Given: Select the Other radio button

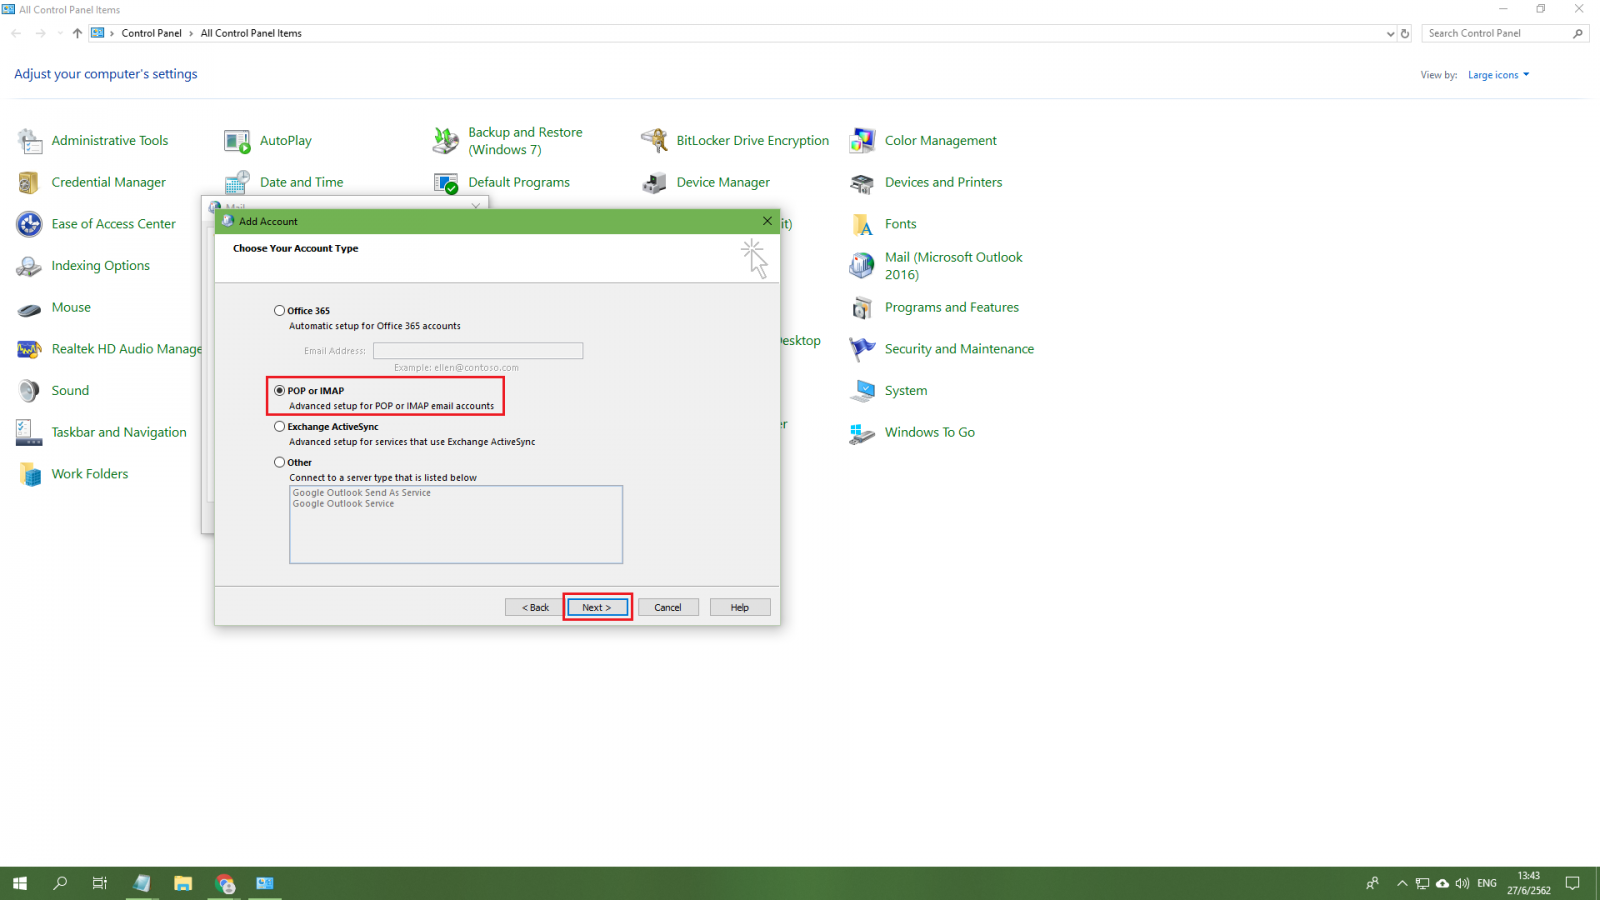Looking at the screenshot, I should coord(280,463).
